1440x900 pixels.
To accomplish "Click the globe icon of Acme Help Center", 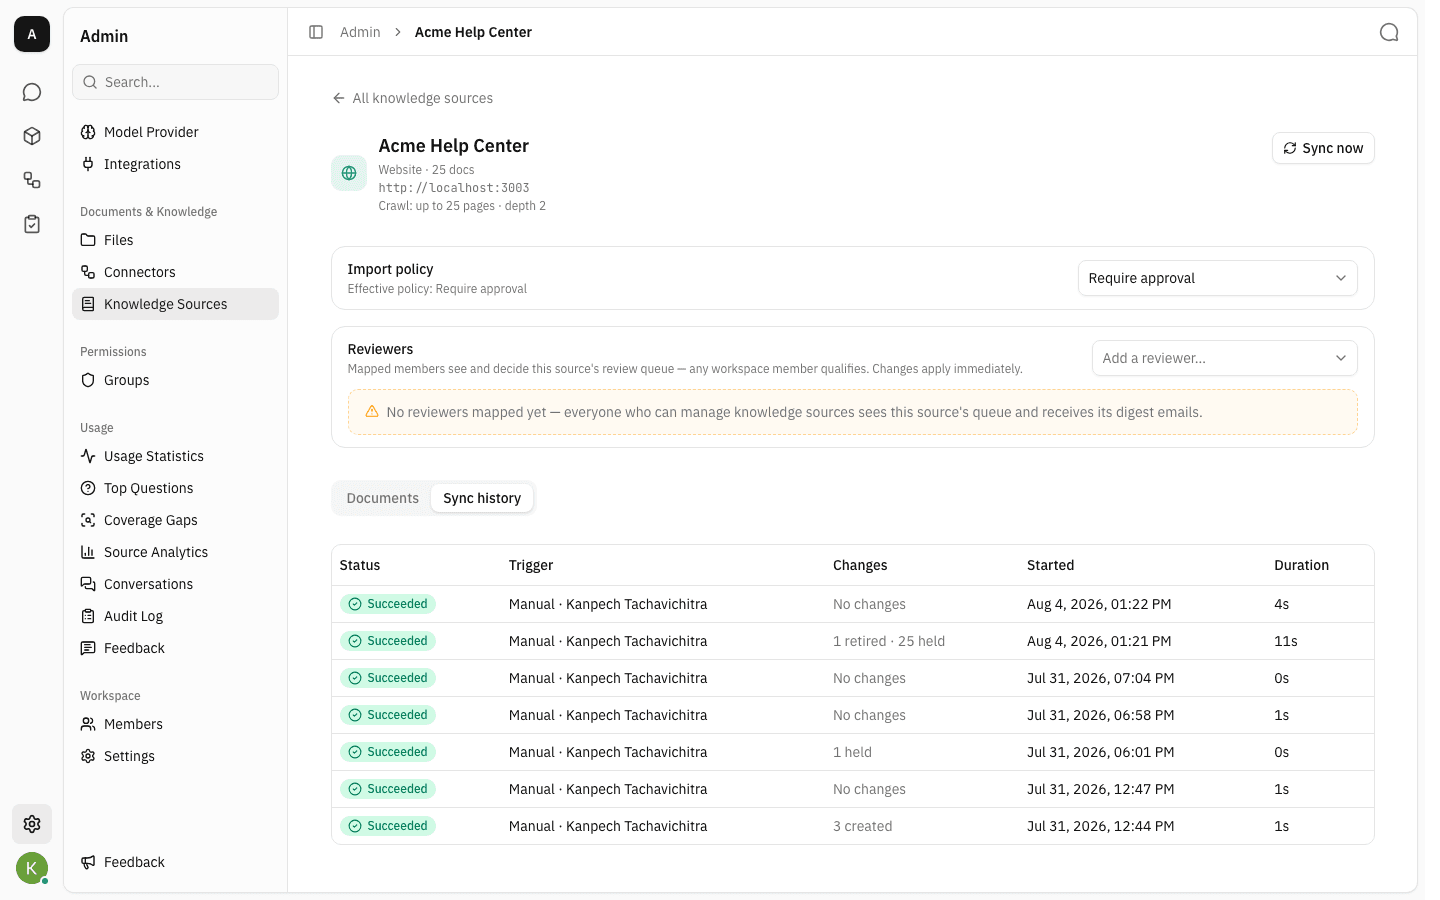I will coord(349,173).
